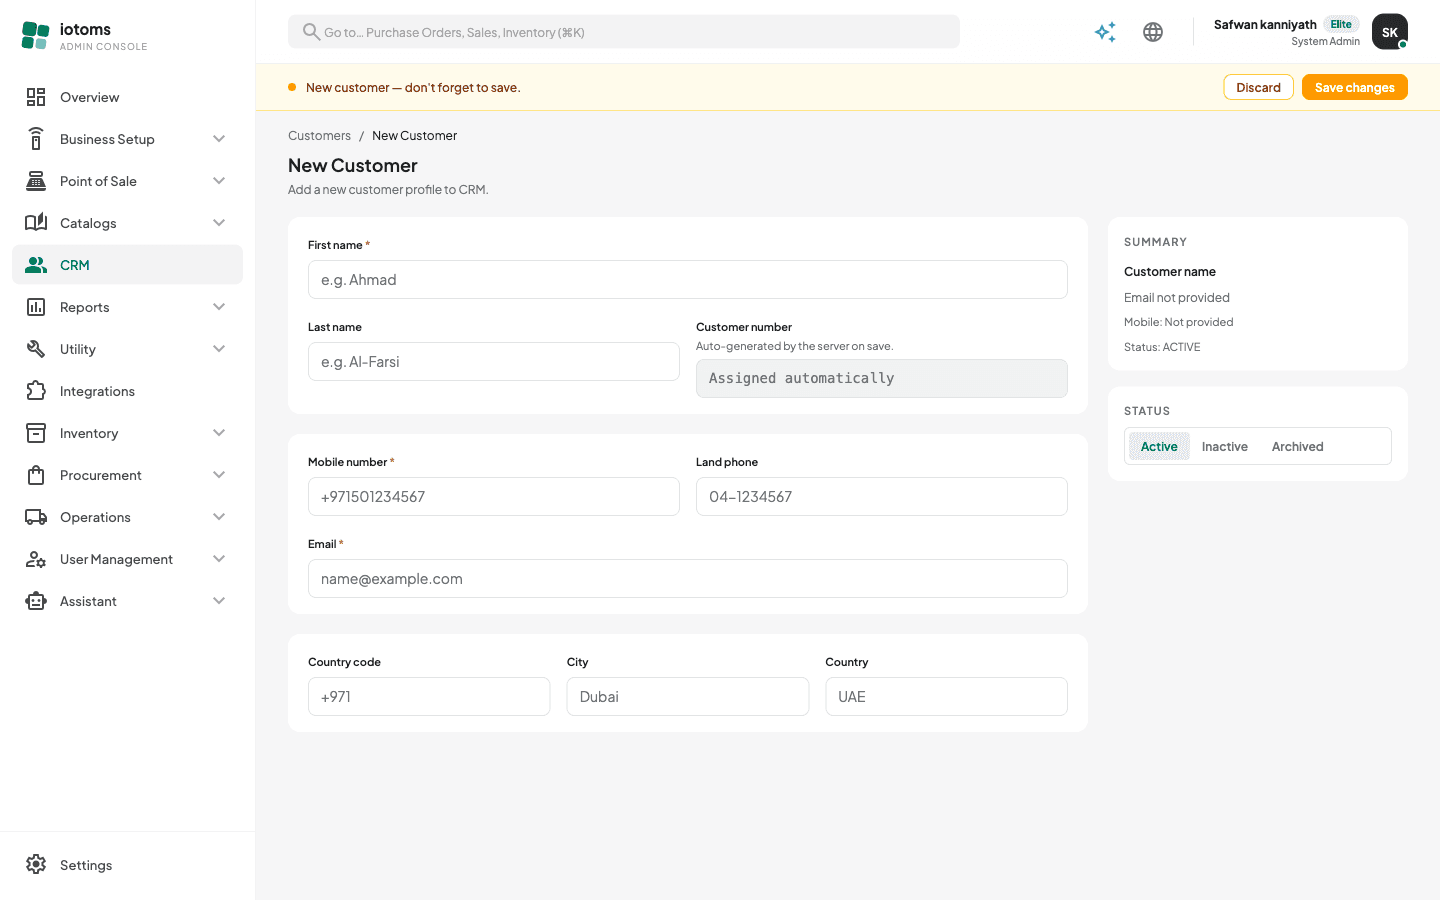The width and height of the screenshot is (1440, 900).
Task: Click Save changes button
Action: (1354, 87)
